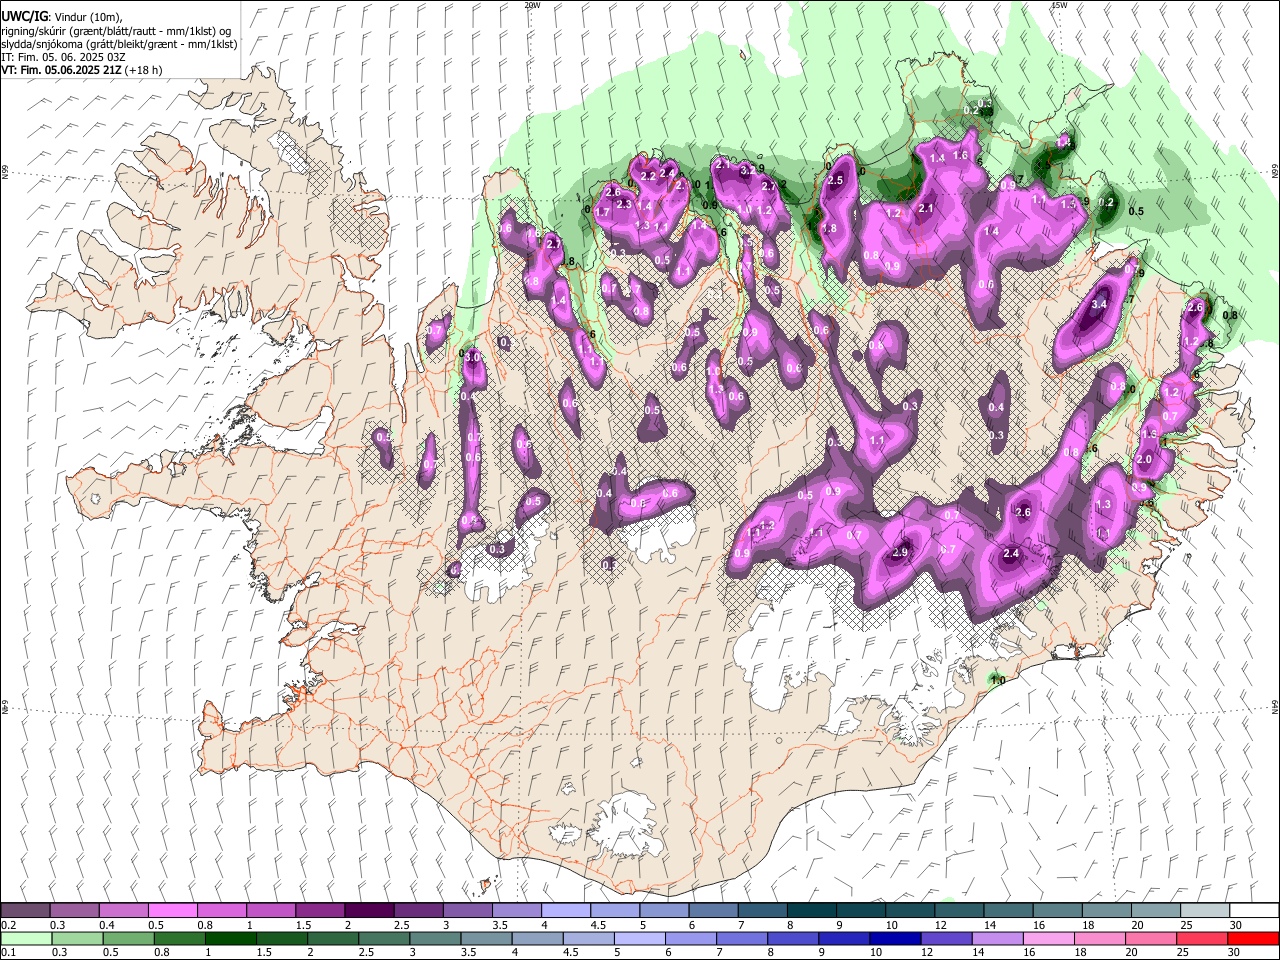Click the upper-row legend label "30"
Viewport: 1280px width, 960px height.
pos(1236,925)
